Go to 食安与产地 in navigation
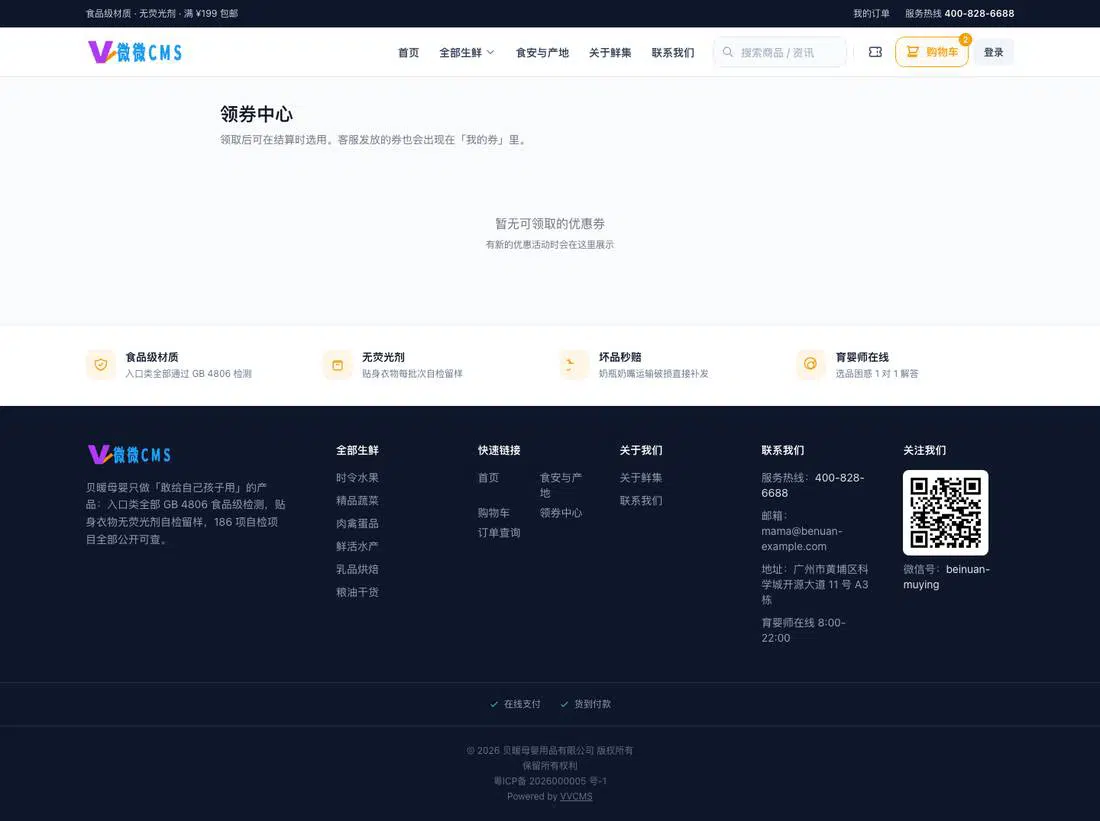1100x821 pixels. pos(542,53)
